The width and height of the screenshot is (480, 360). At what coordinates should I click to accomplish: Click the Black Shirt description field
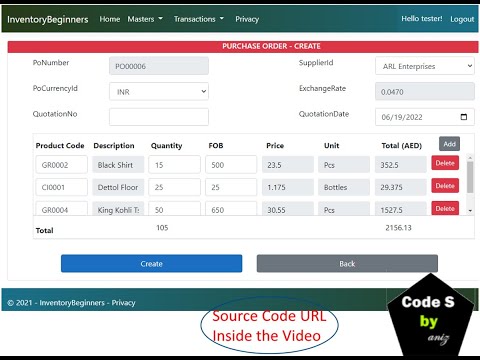point(118,165)
